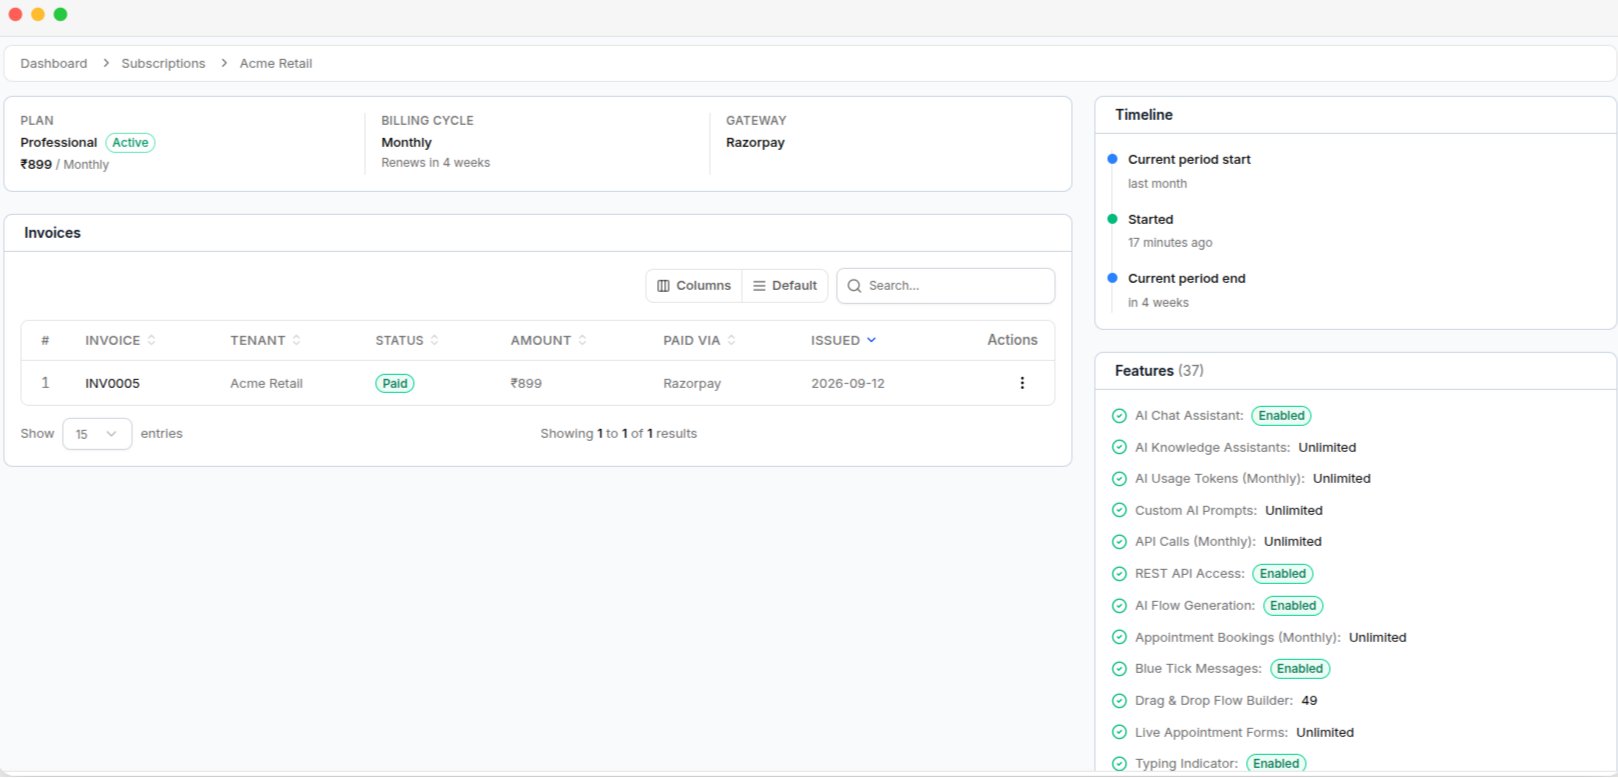The image size is (1618, 778).
Task: Click the value 49 for Drag & Drop Flow Builder
Action: [x=1309, y=701]
